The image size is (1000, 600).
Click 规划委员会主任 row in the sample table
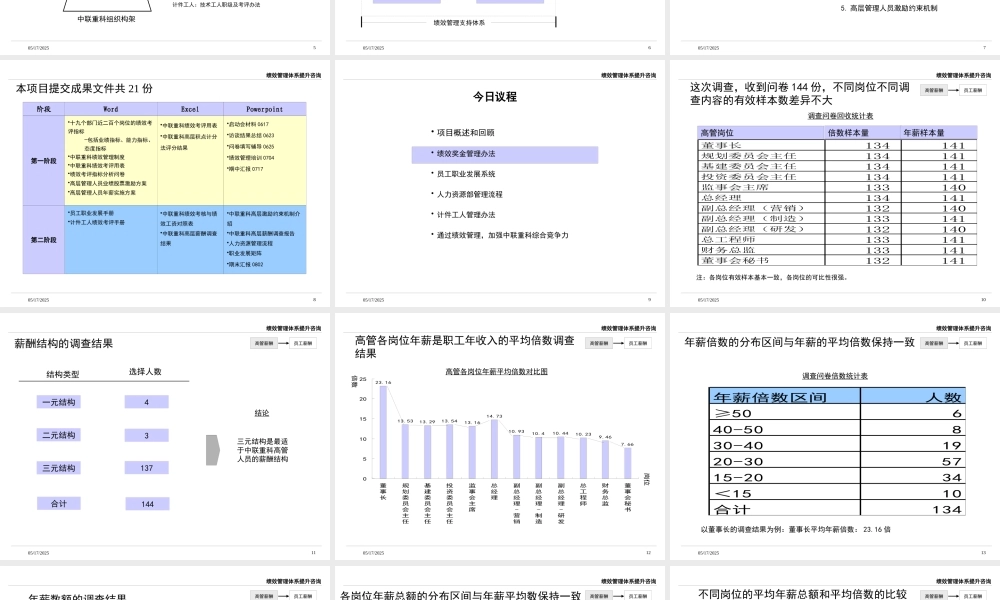pyautogui.click(x=837, y=156)
